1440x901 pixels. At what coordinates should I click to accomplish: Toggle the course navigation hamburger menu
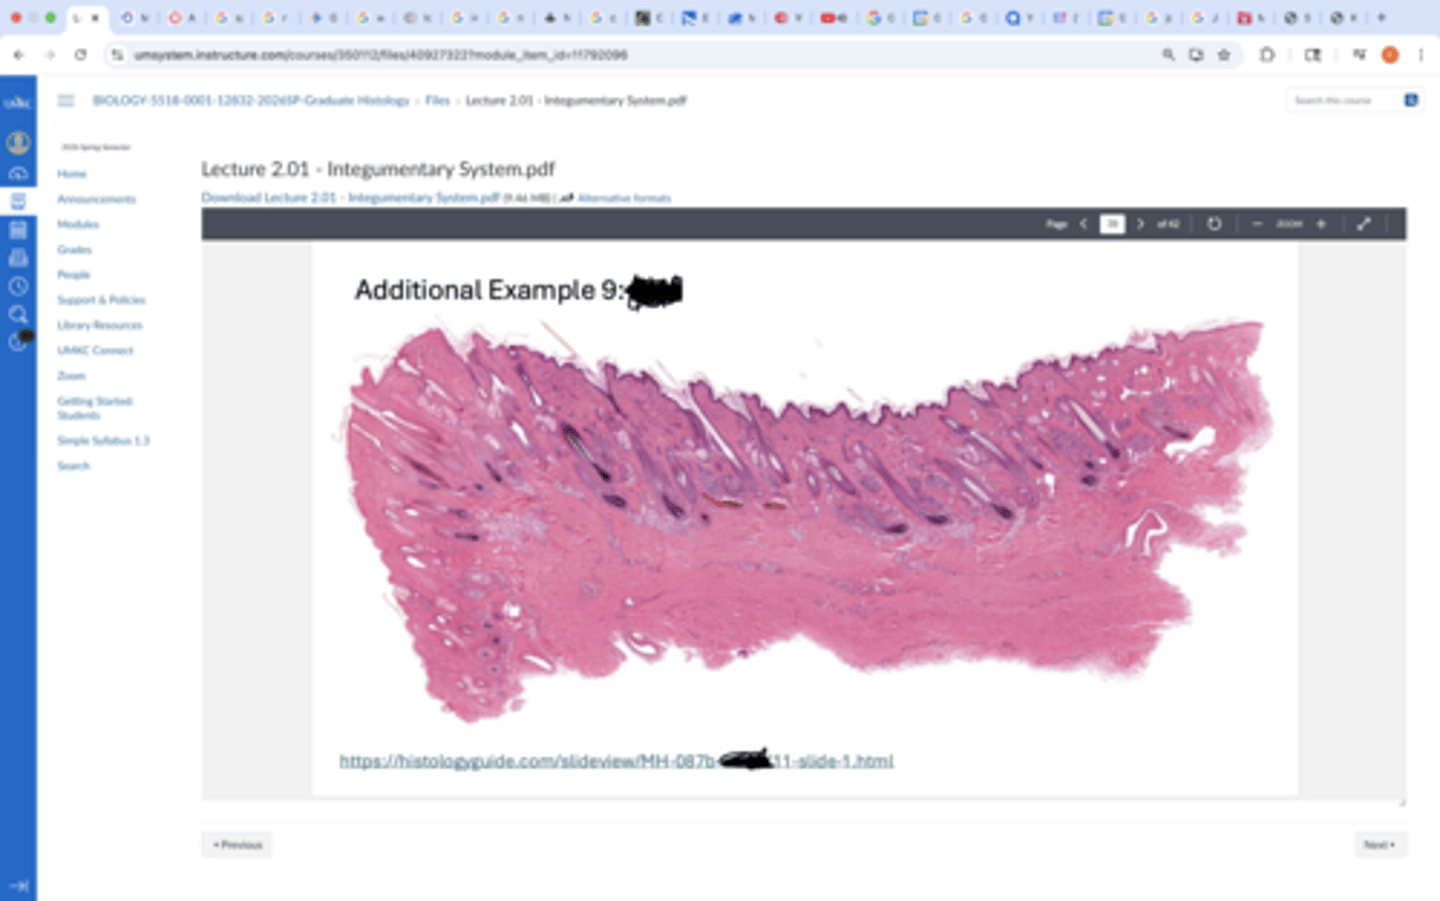66,100
